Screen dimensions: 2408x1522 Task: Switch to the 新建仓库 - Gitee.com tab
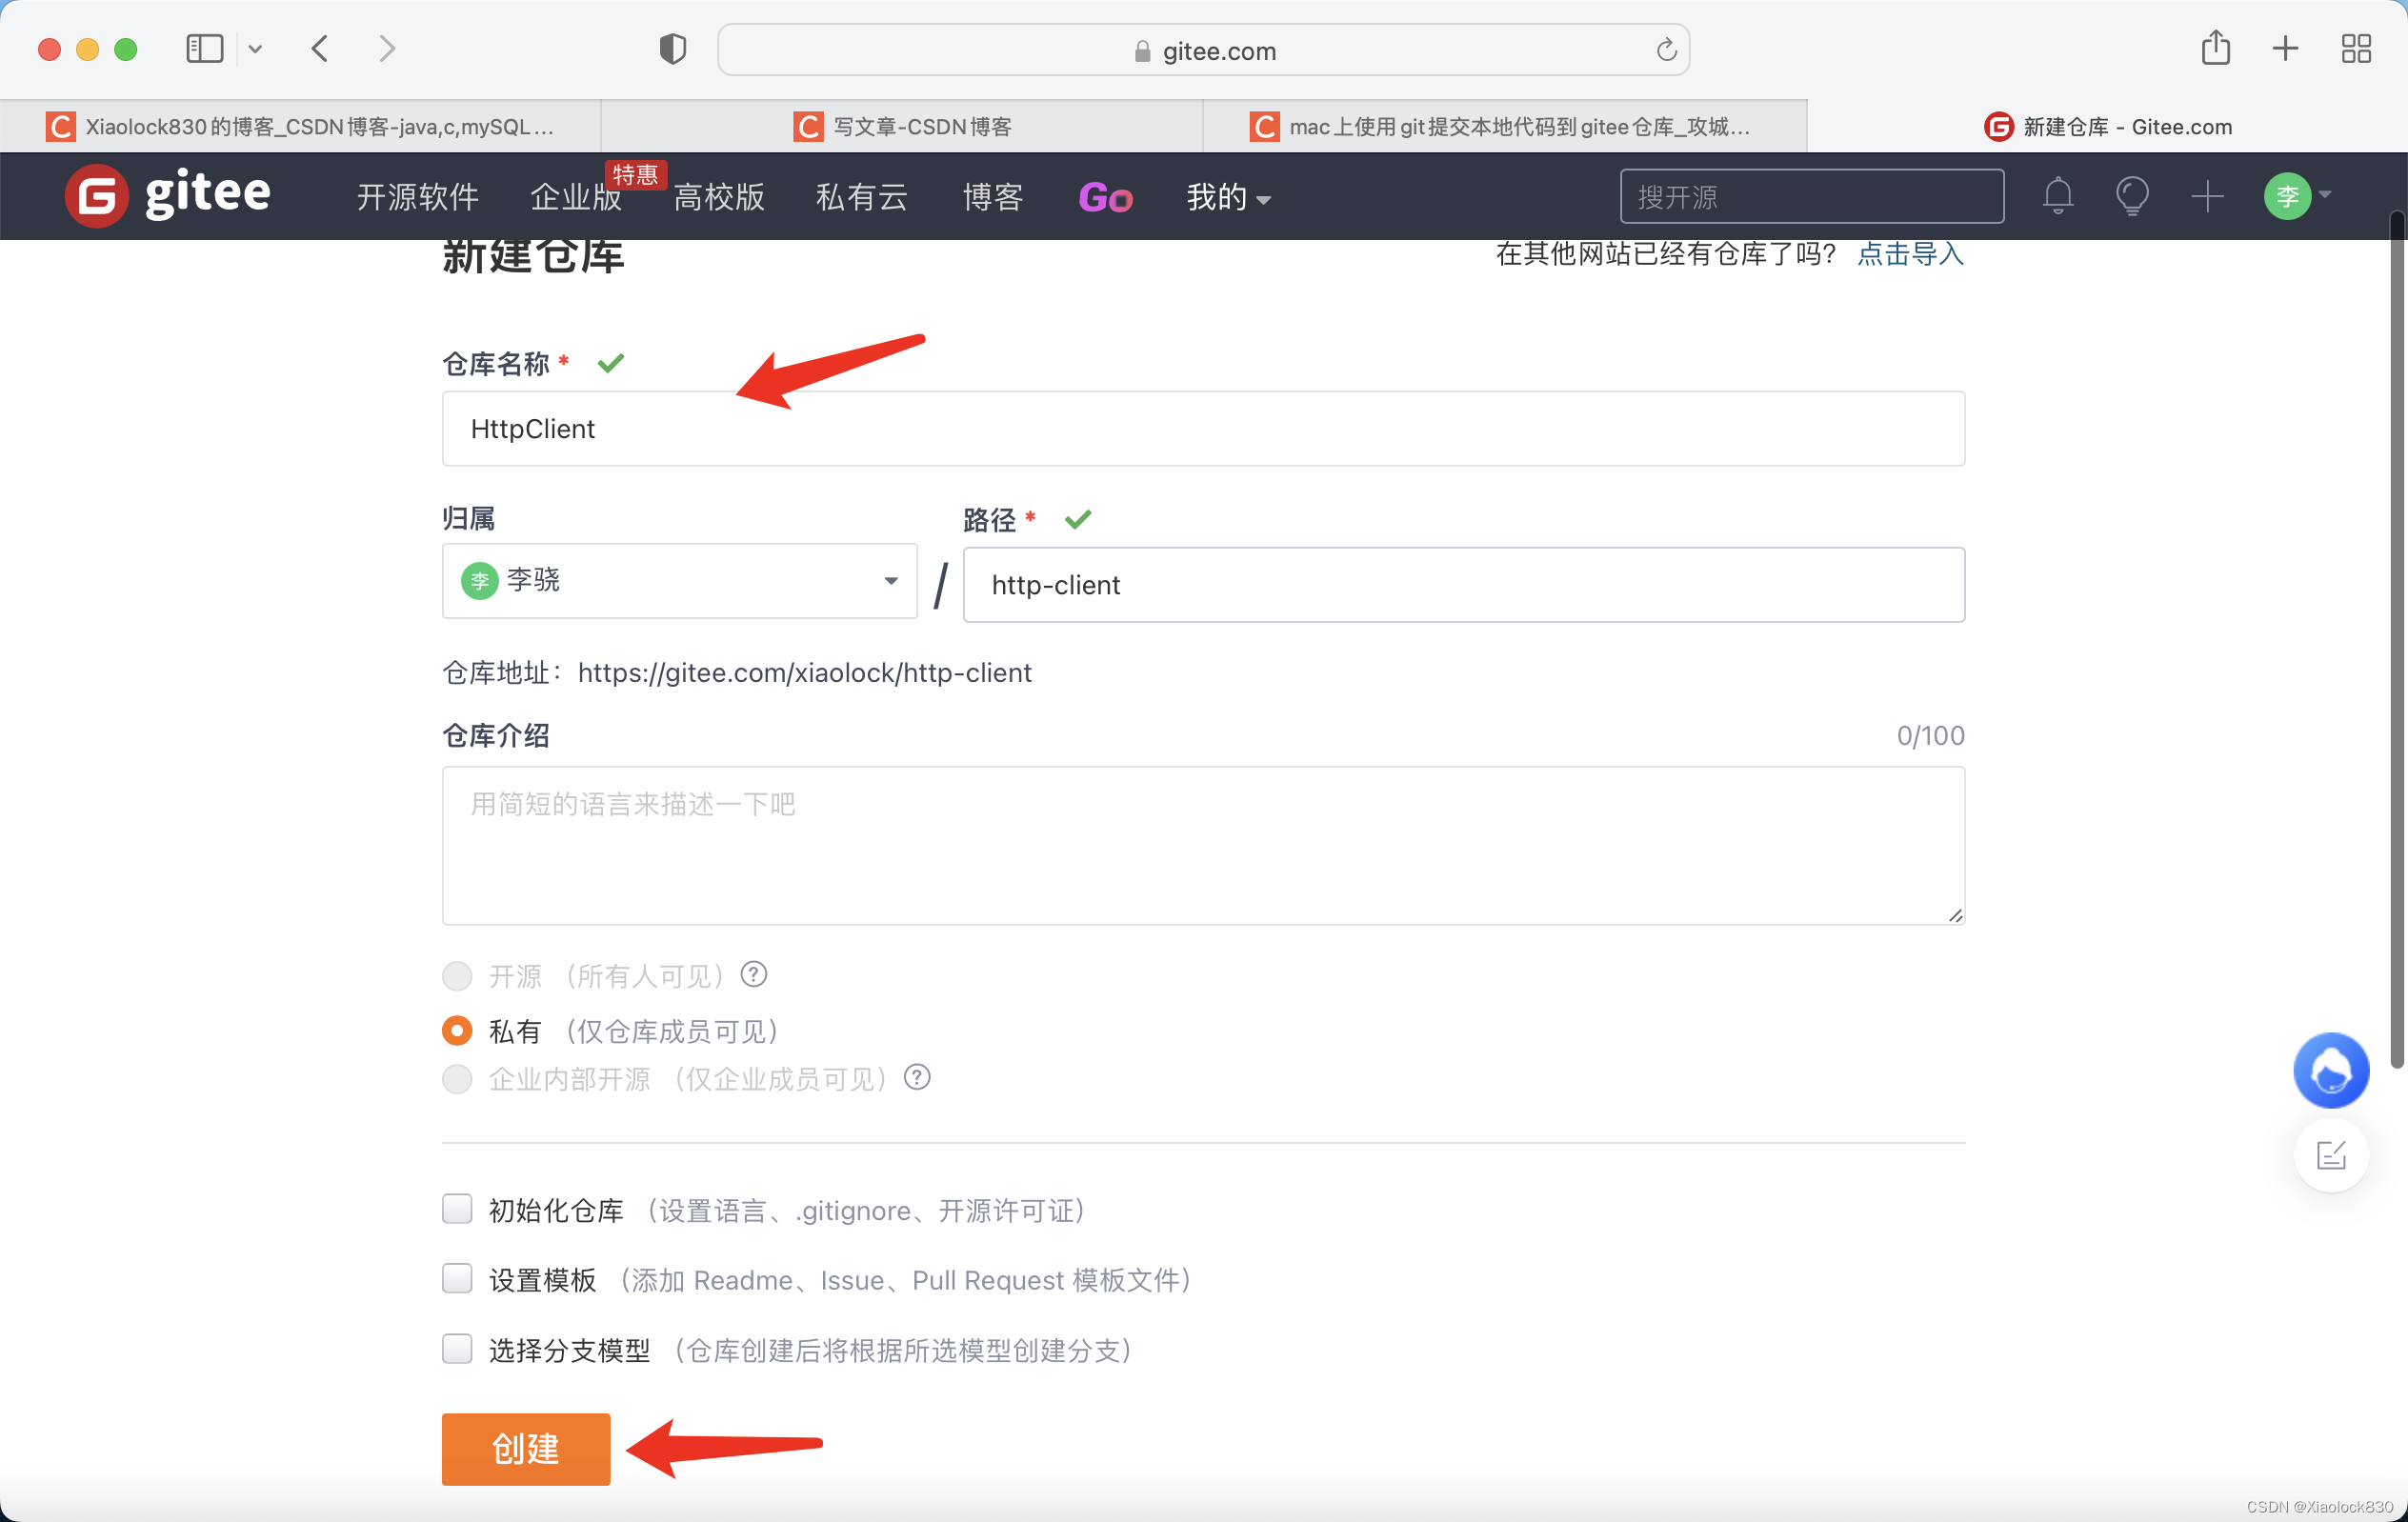pos(2107,126)
